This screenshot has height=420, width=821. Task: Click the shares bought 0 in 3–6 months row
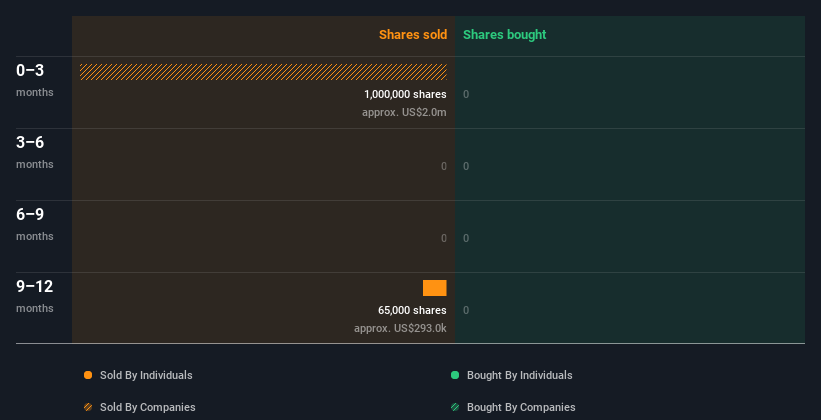coord(466,166)
